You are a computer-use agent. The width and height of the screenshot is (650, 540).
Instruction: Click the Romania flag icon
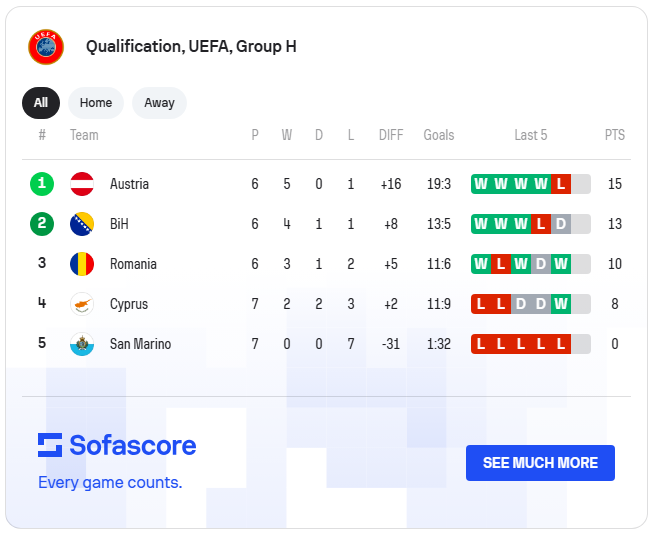coord(82,264)
